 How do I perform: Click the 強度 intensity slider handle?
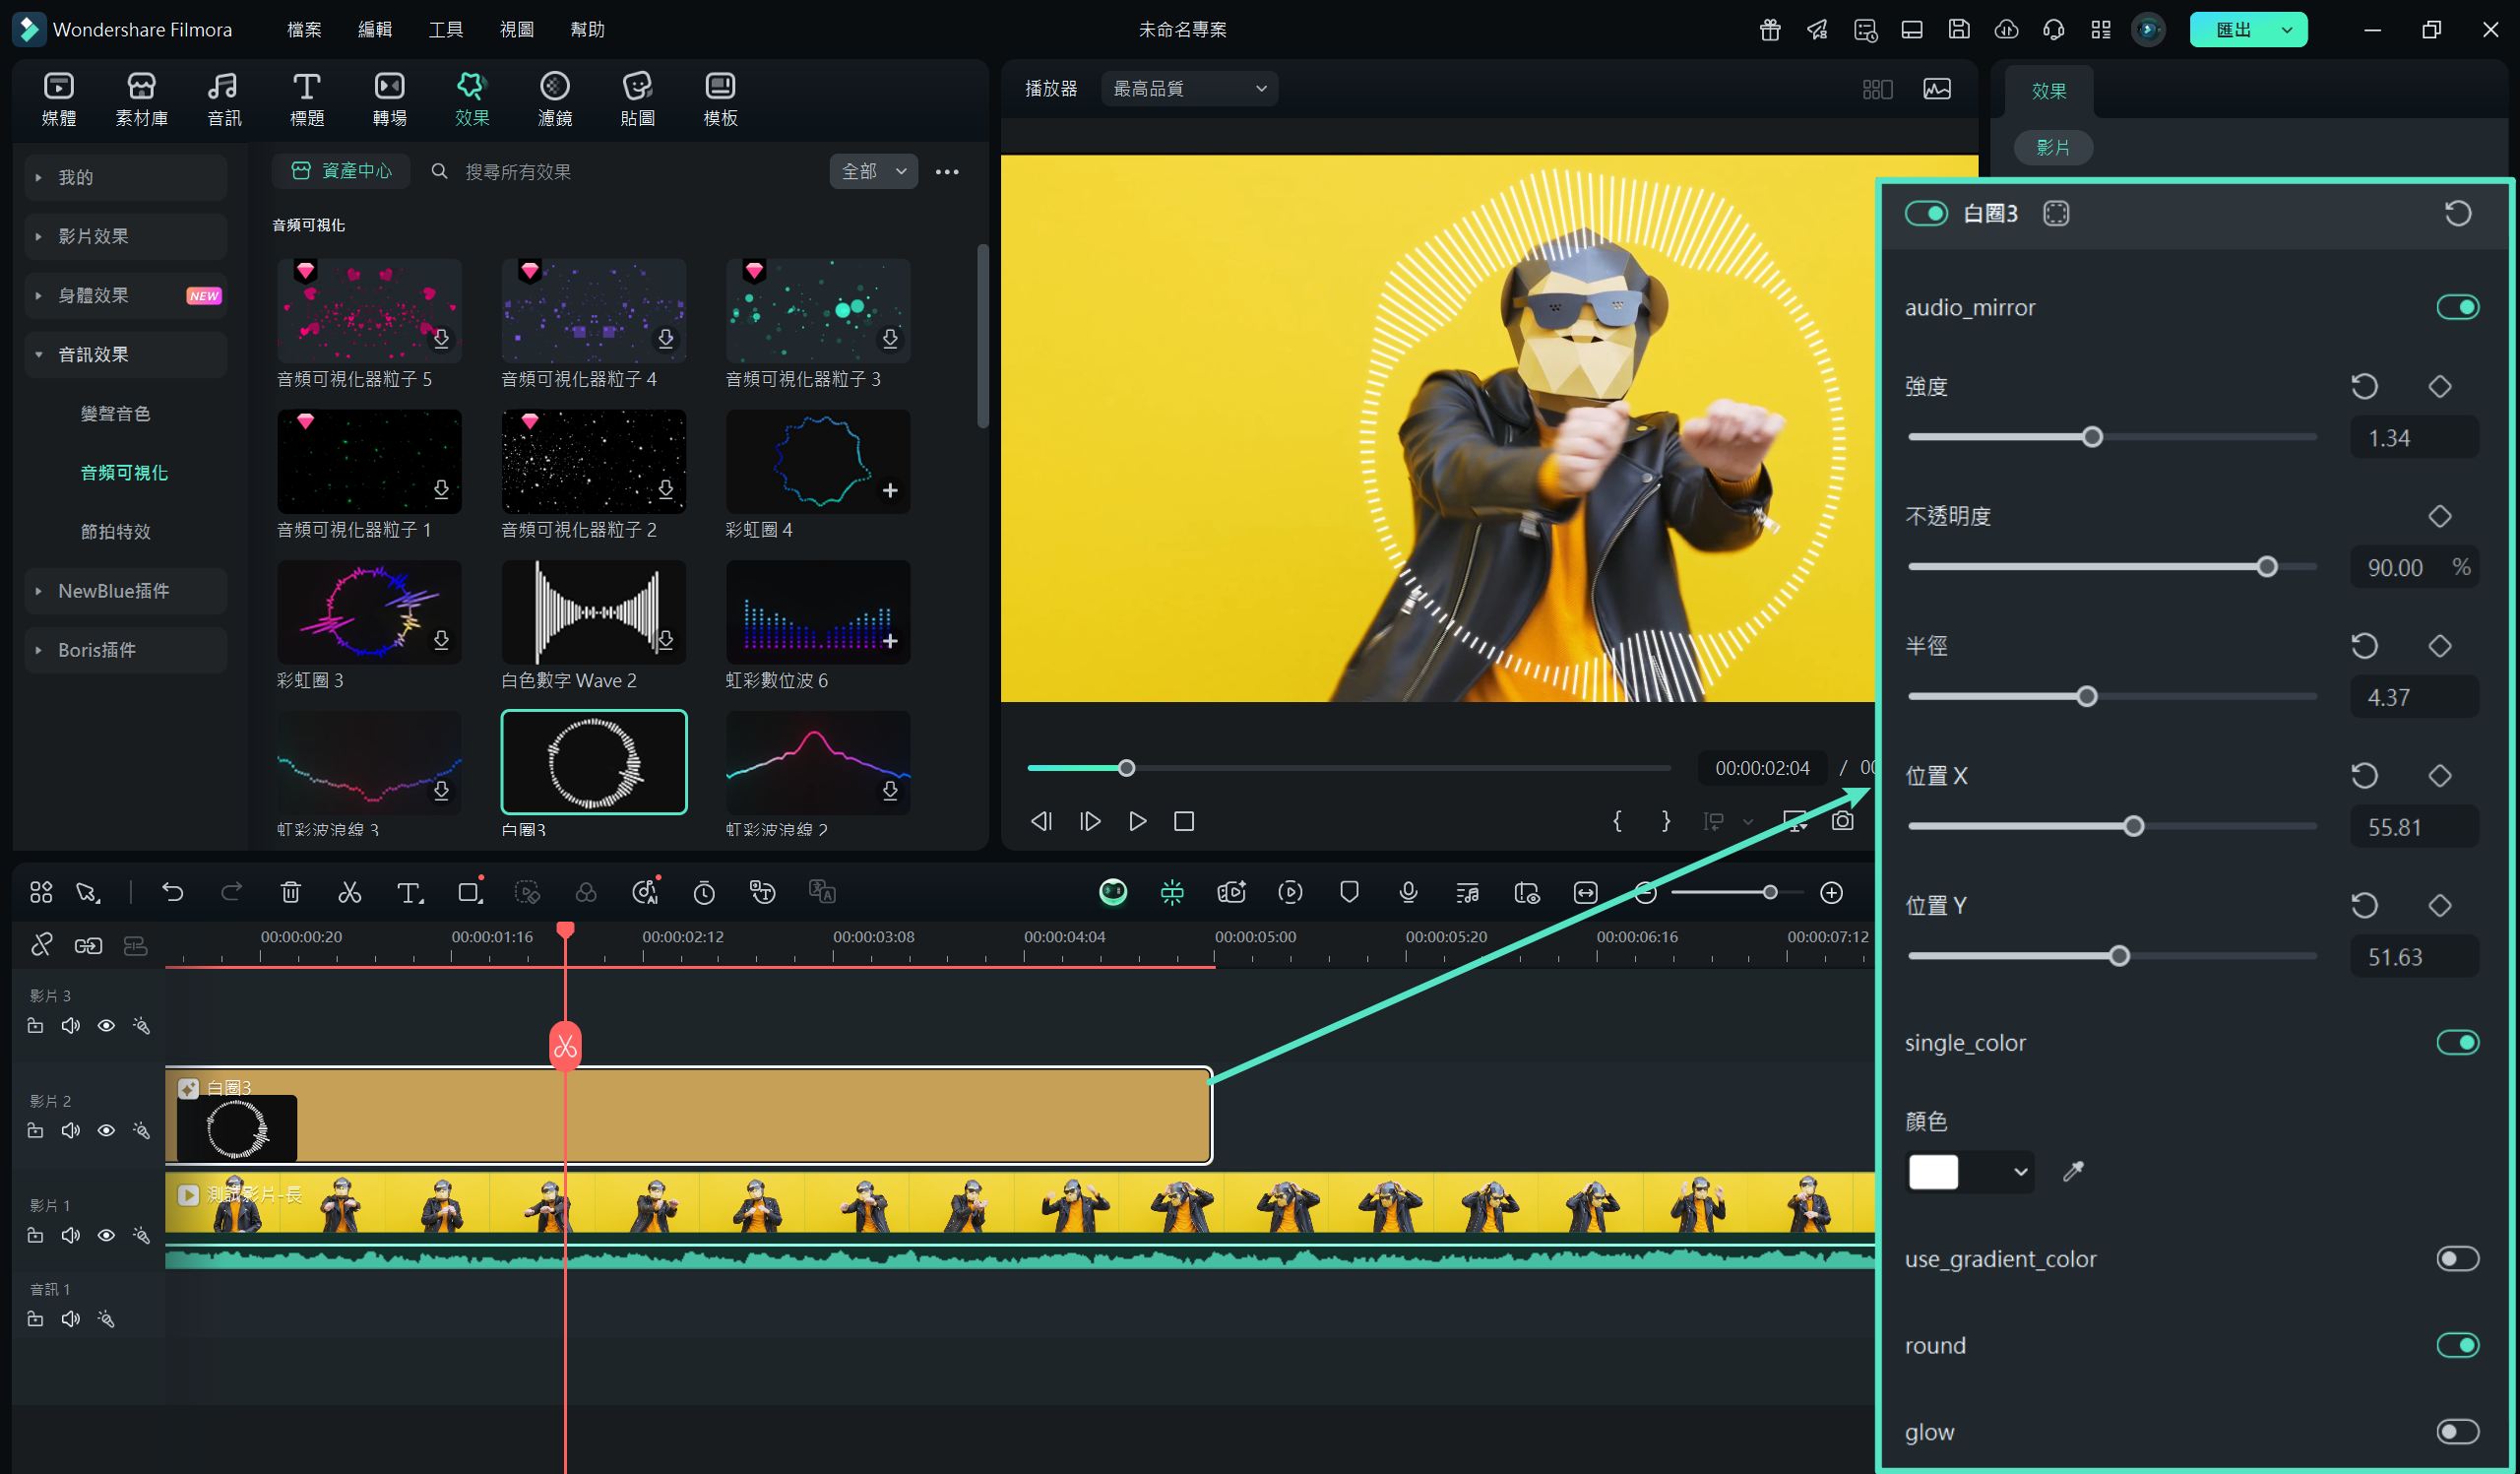(x=2092, y=437)
